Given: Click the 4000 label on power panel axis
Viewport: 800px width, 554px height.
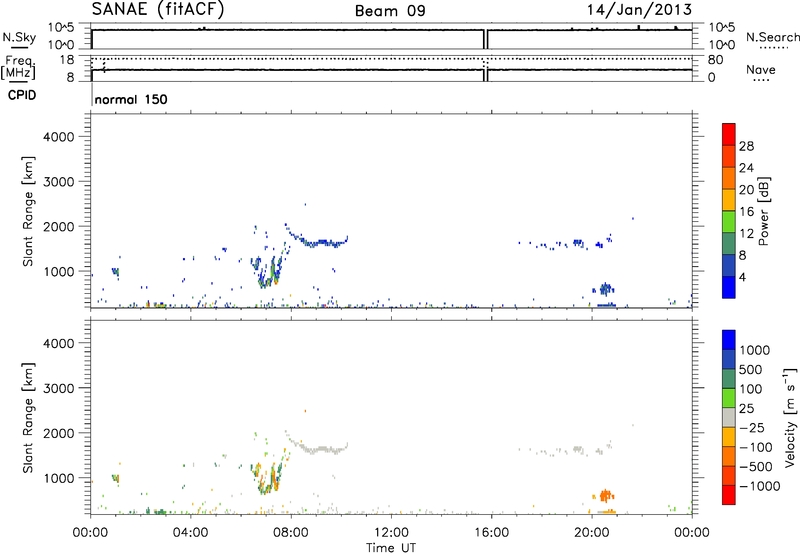Looking at the screenshot, I should click(59, 137).
